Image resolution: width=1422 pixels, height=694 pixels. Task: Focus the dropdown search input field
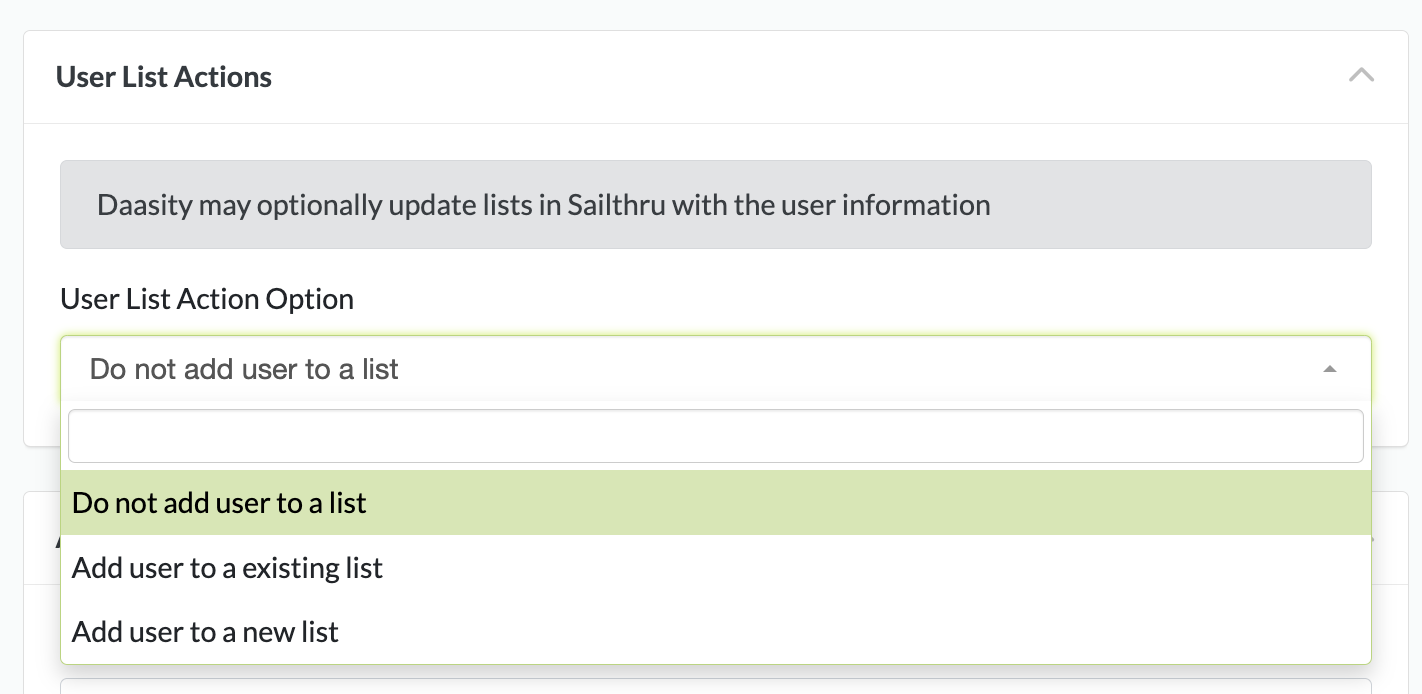point(715,436)
